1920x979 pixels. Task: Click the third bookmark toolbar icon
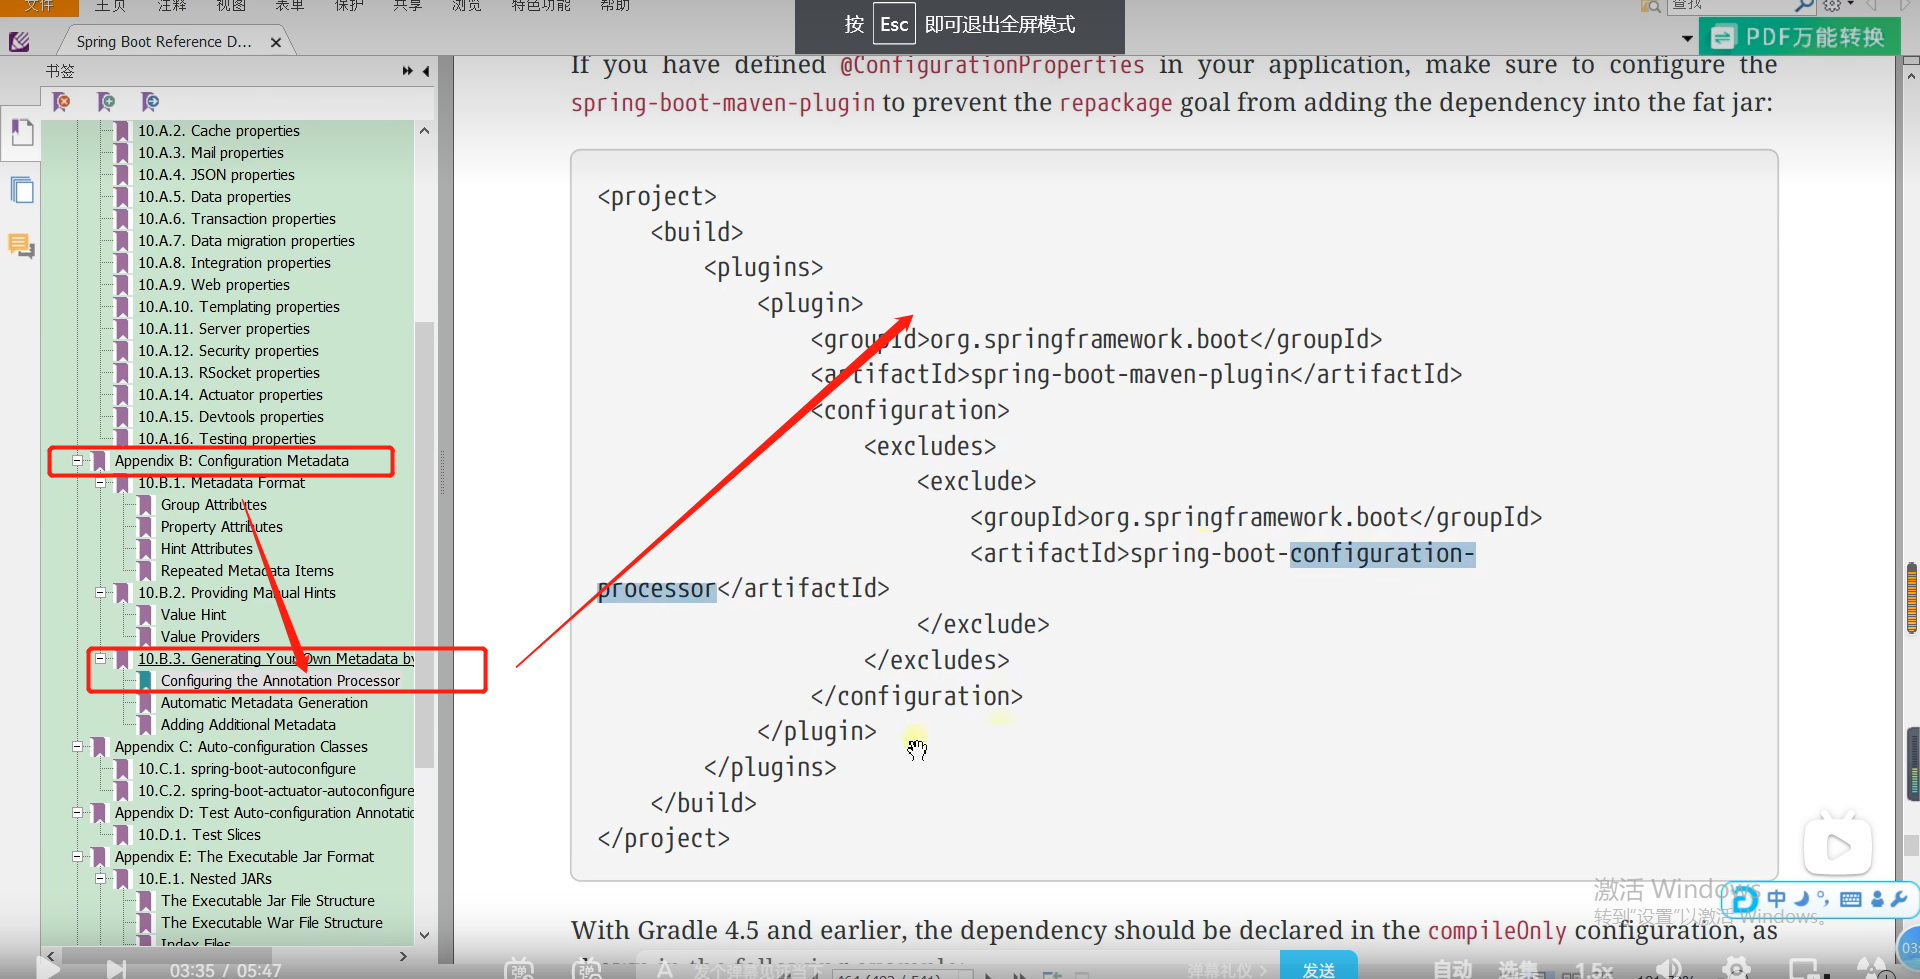point(150,102)
